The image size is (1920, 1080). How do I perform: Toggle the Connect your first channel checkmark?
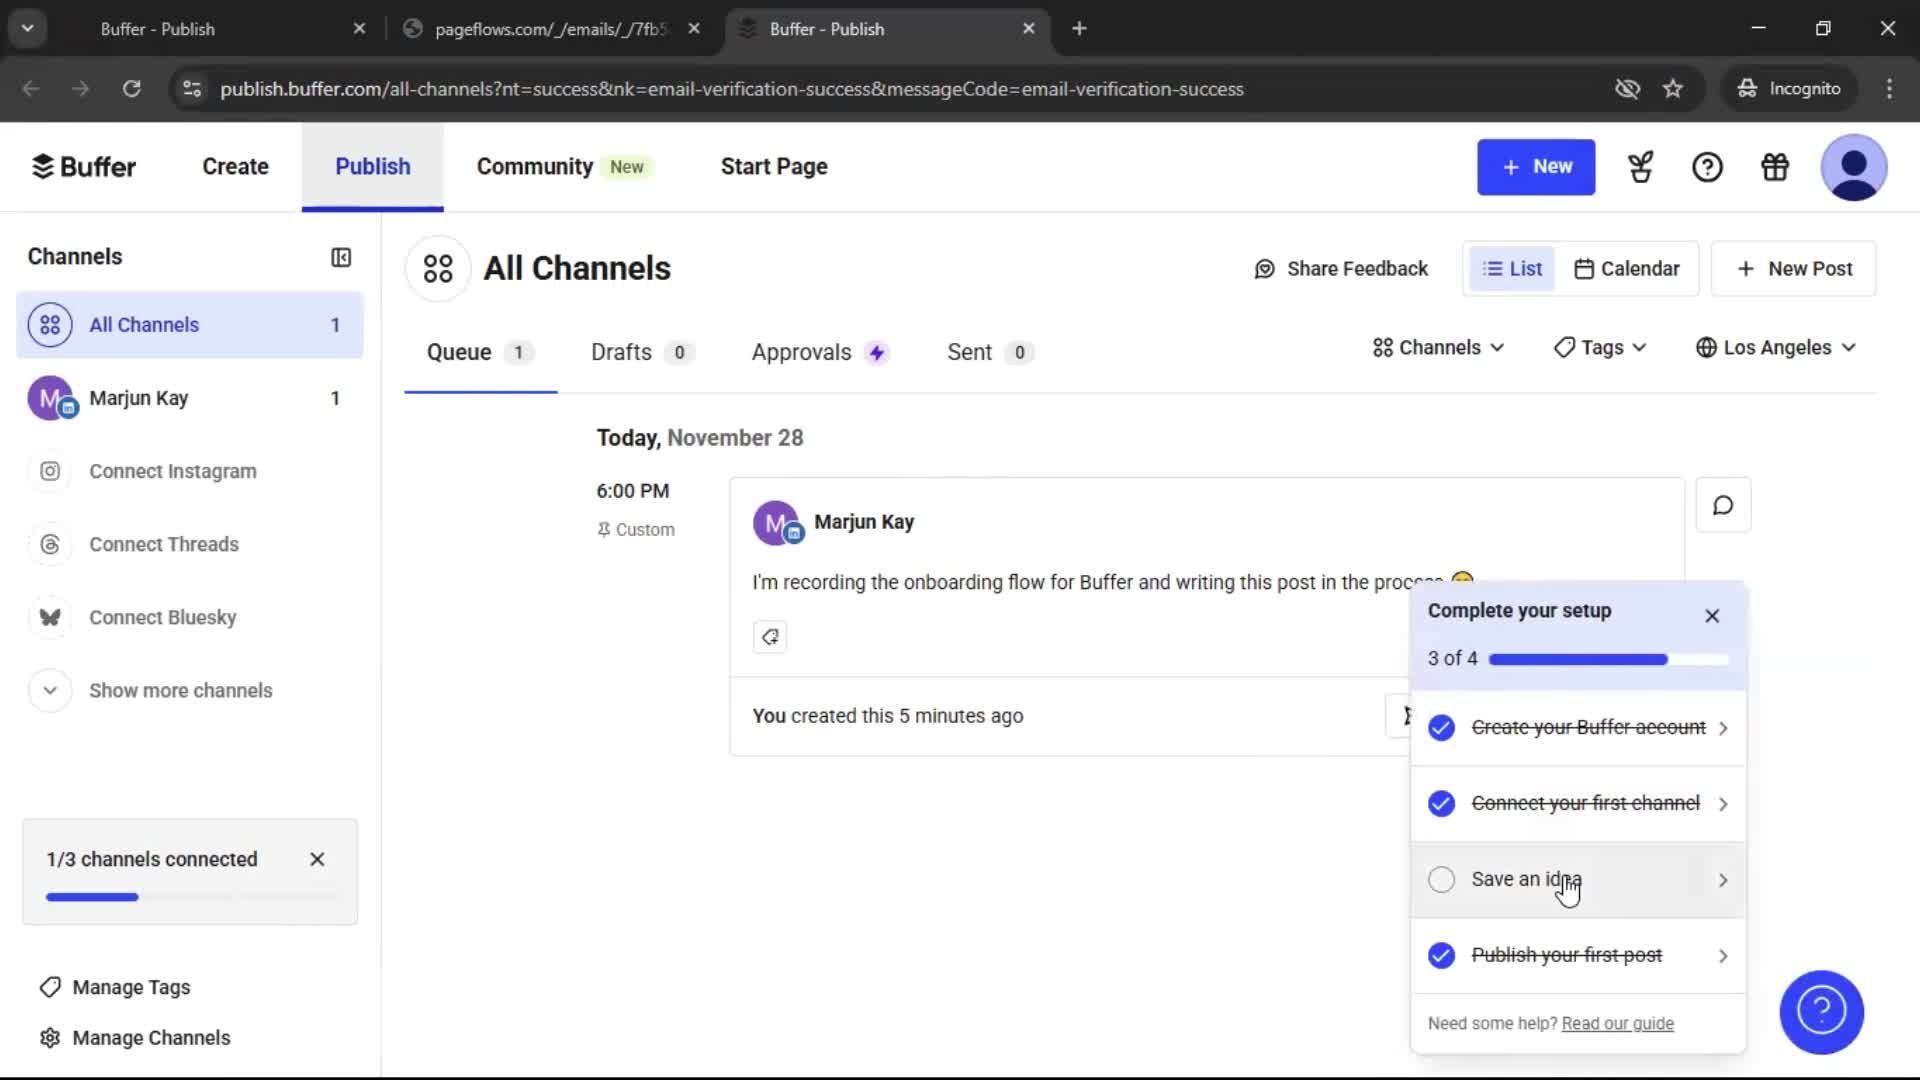tap(1441, 803)
